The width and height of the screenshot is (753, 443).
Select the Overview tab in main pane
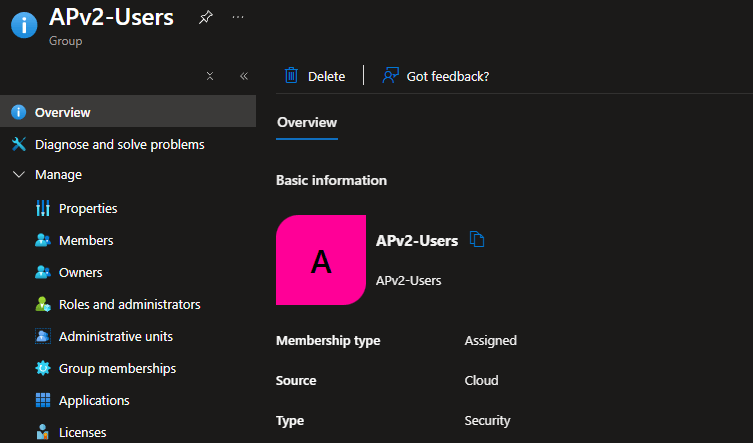[307, 123]
